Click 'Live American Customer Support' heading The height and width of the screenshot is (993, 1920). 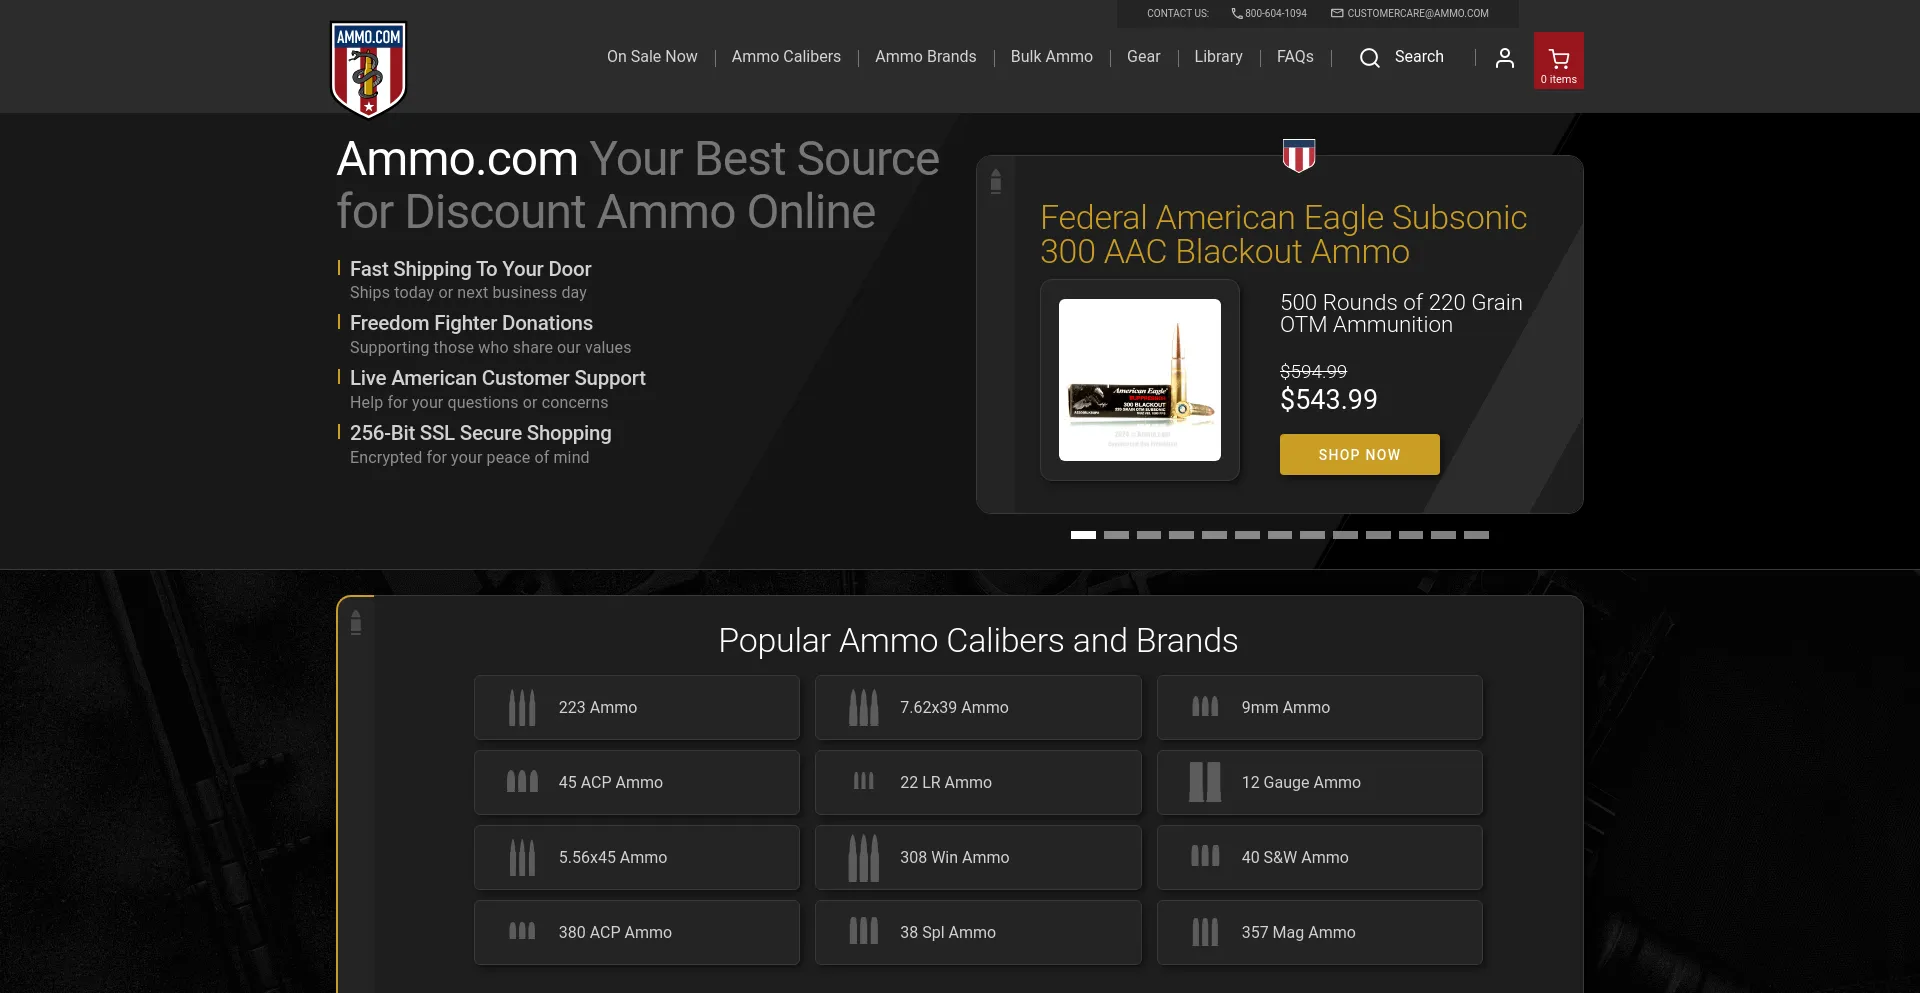pos(497,378)
